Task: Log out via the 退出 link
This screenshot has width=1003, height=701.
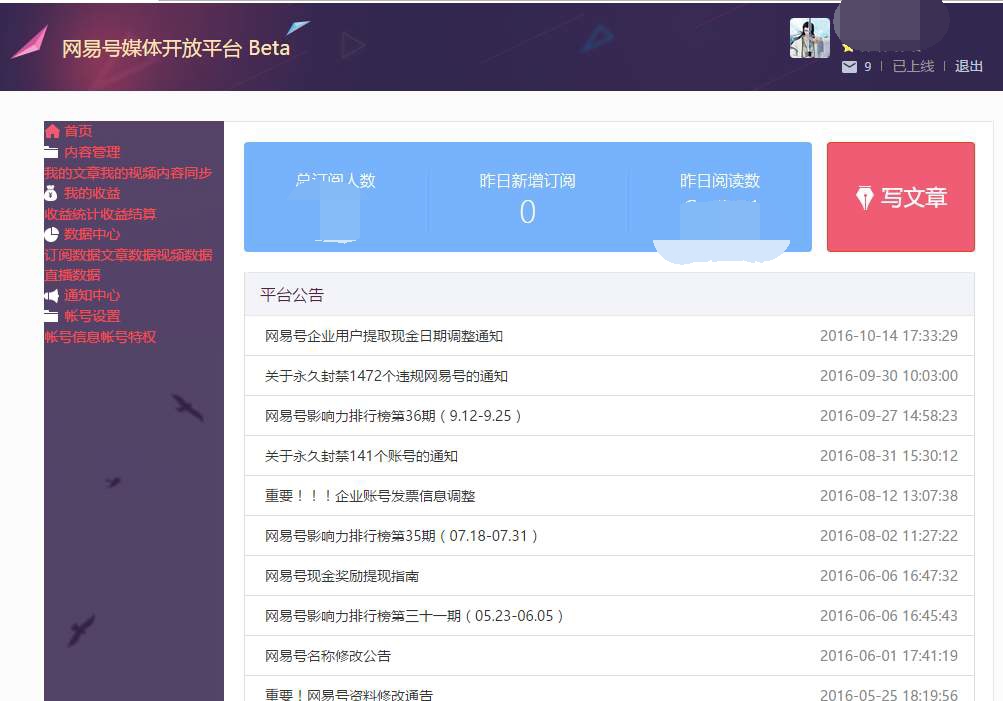Action: 968,67
